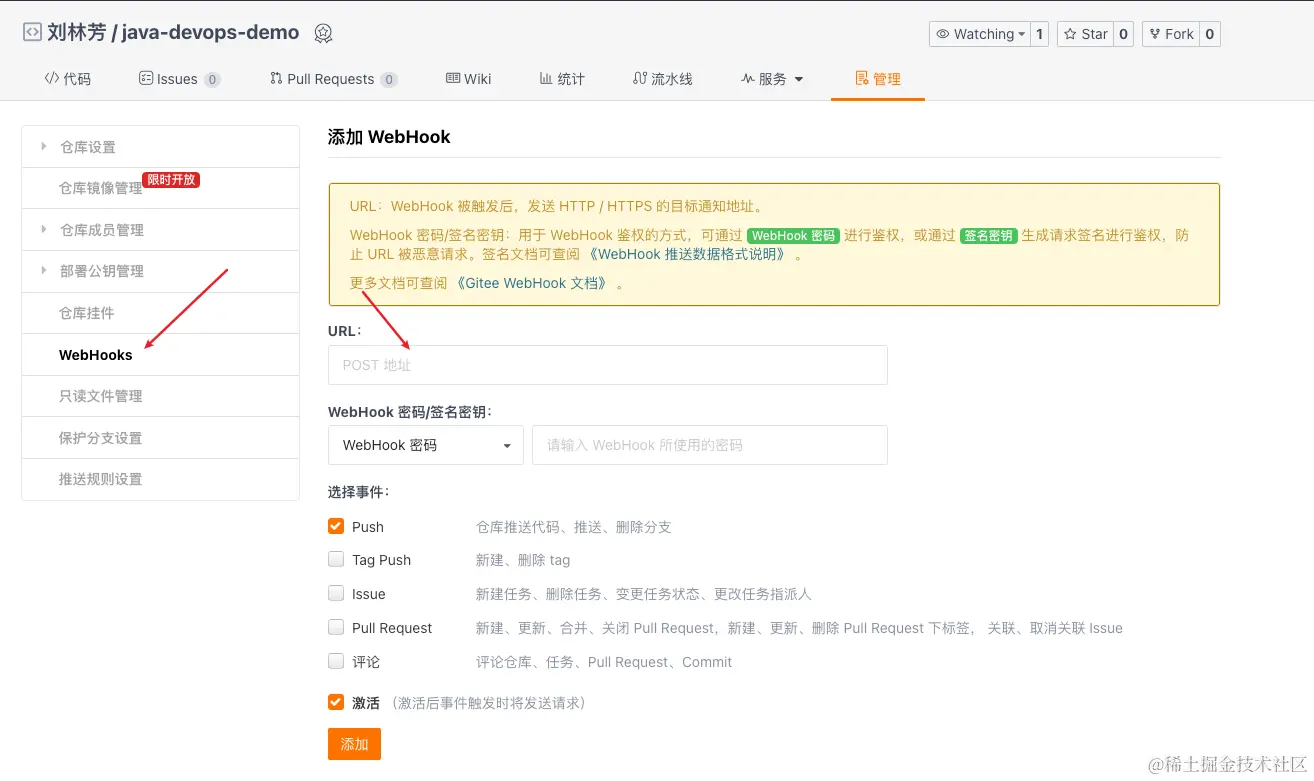This screenshot has height=781, width=1314.
Task: Click the 刘林芳 owner link
Action: click(76, 32)
